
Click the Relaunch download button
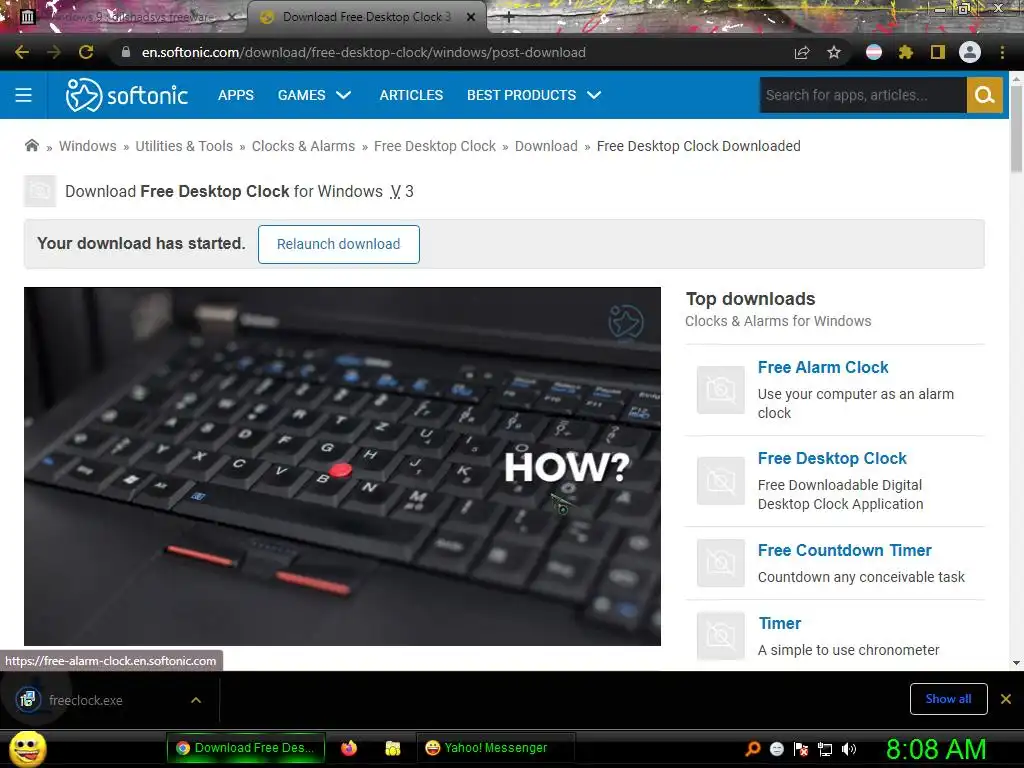click(x=338, y=244)
